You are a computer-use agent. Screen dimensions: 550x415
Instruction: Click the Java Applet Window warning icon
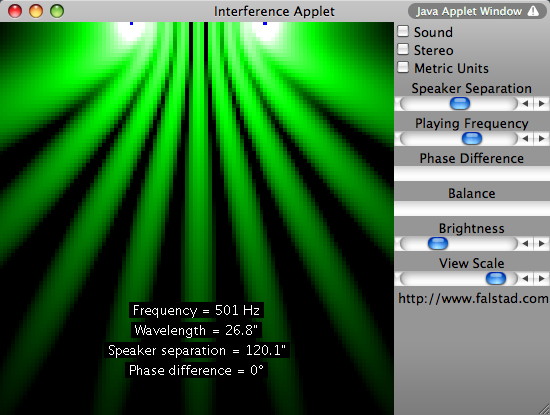533,11
